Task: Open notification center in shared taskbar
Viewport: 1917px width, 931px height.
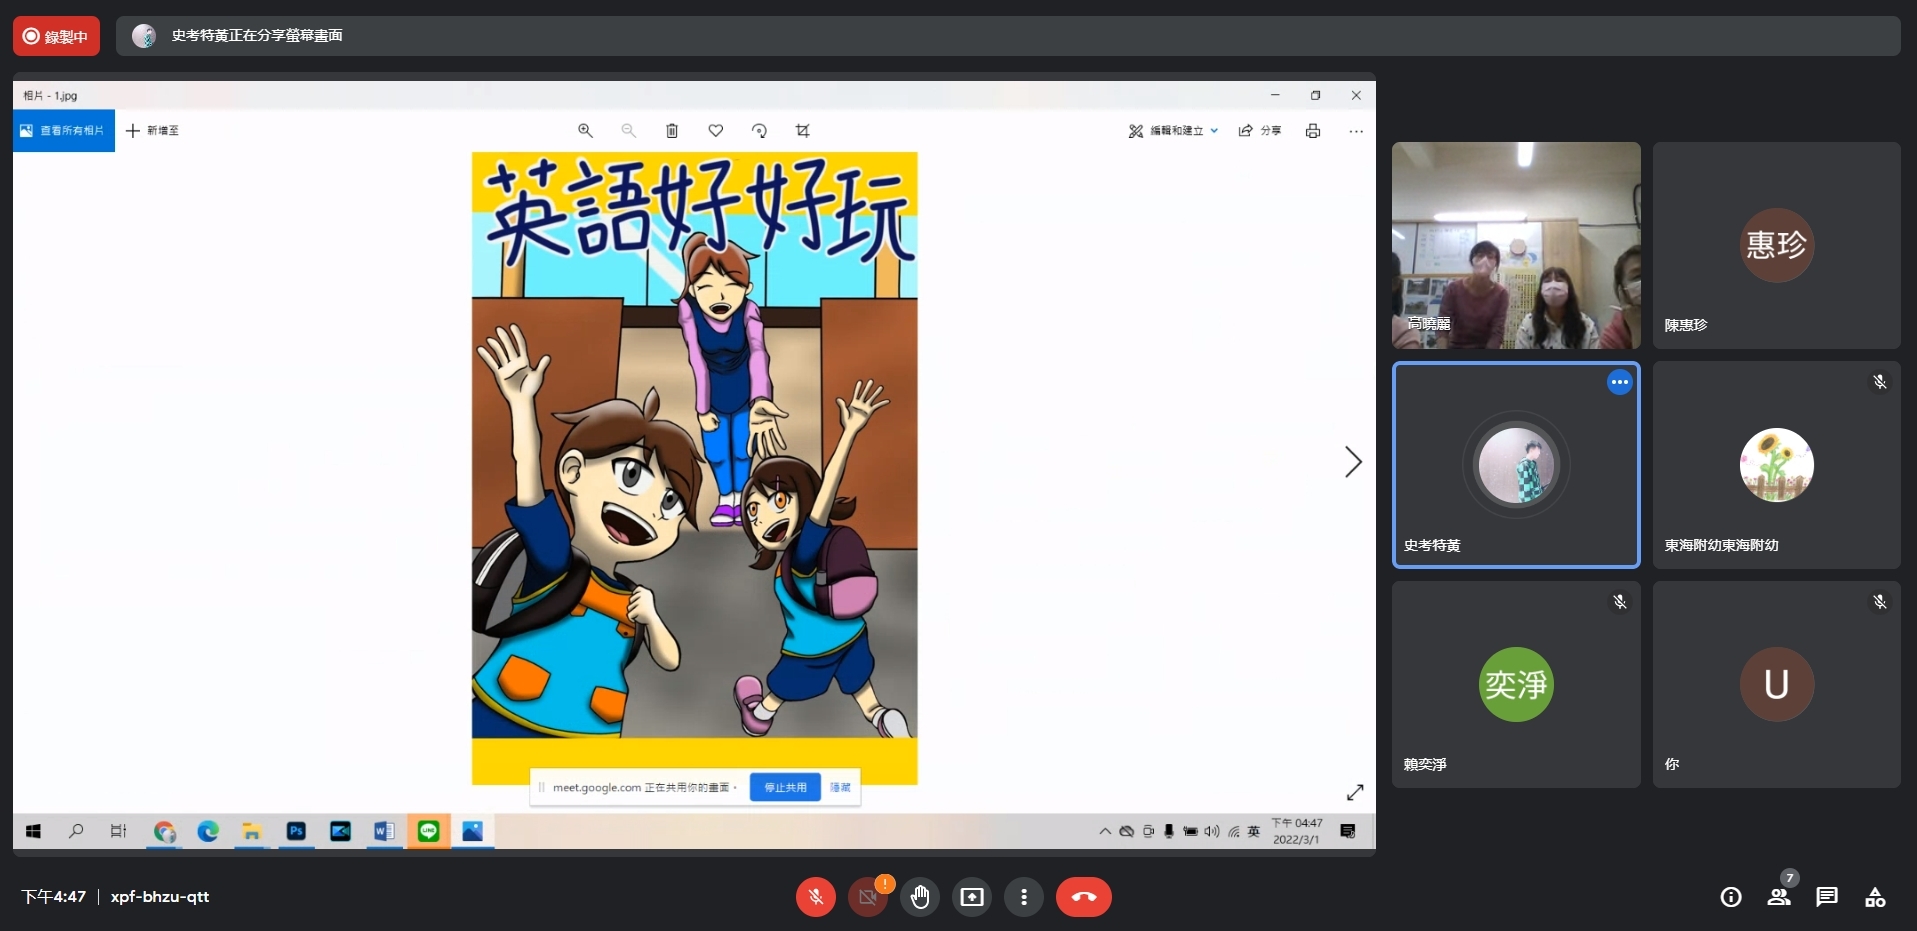Action: 1348,832
